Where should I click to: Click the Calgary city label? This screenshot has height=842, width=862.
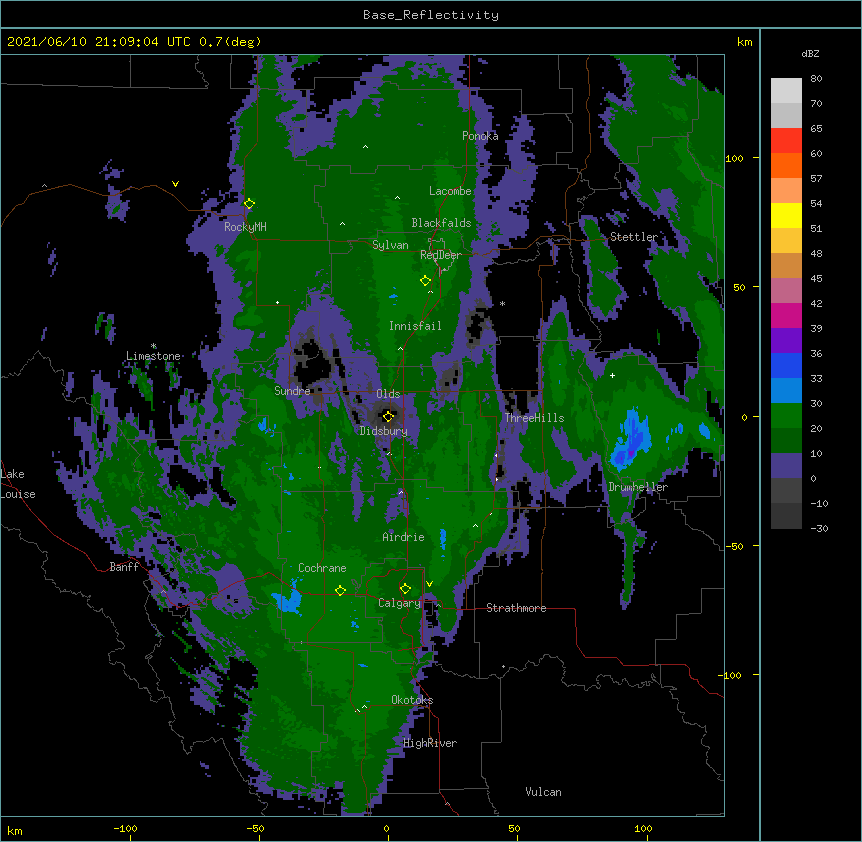point(399,603)
